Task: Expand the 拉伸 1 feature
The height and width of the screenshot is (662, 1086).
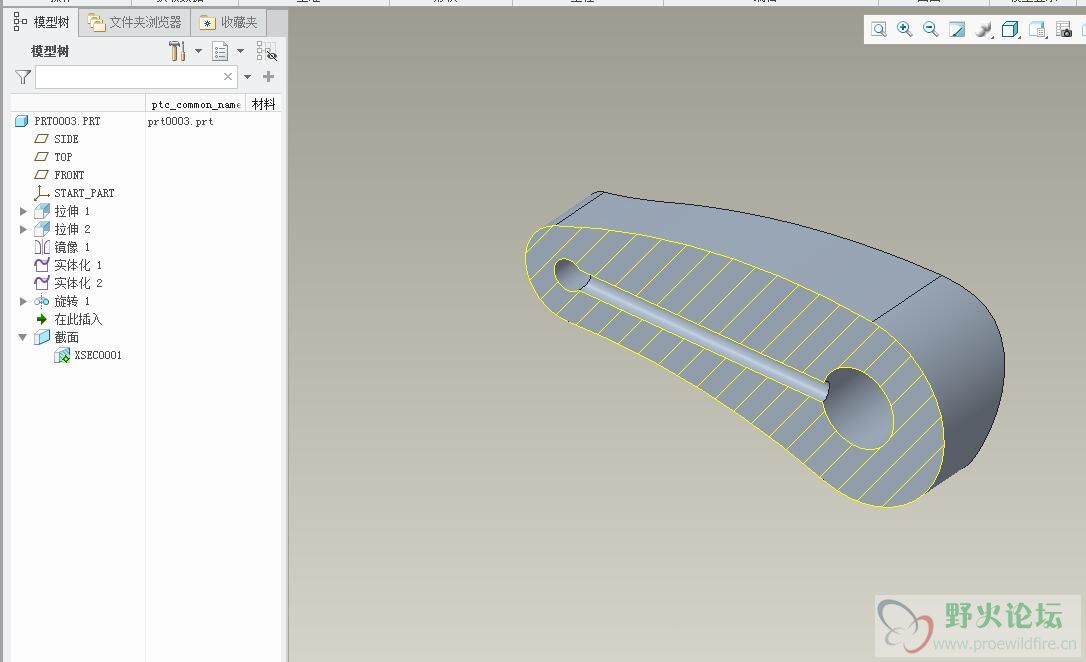Action: coord(23,211)
